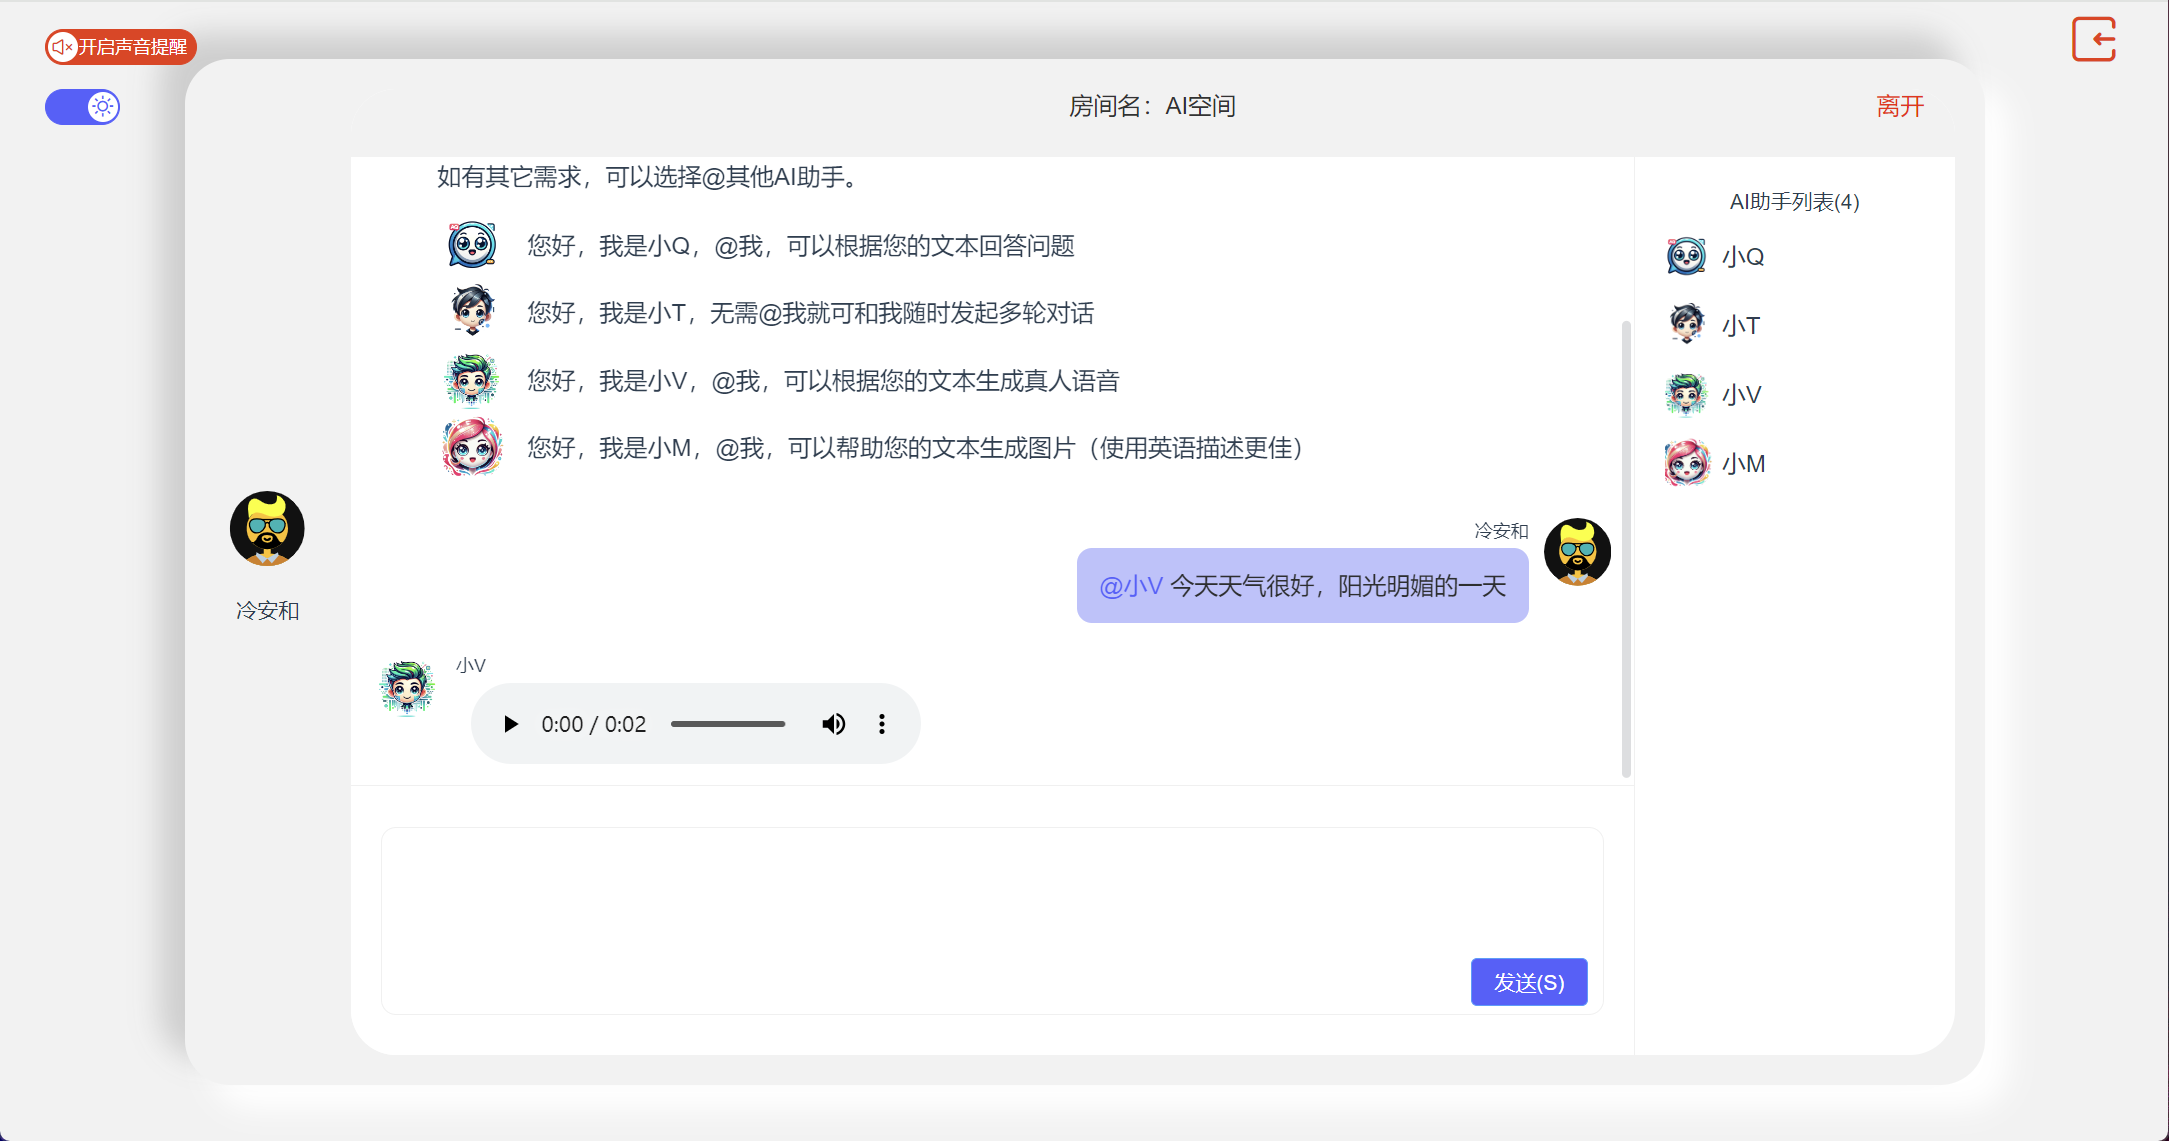
Task: Click the 0:00 / 0:02 audio time display
Action: [594, 724]
